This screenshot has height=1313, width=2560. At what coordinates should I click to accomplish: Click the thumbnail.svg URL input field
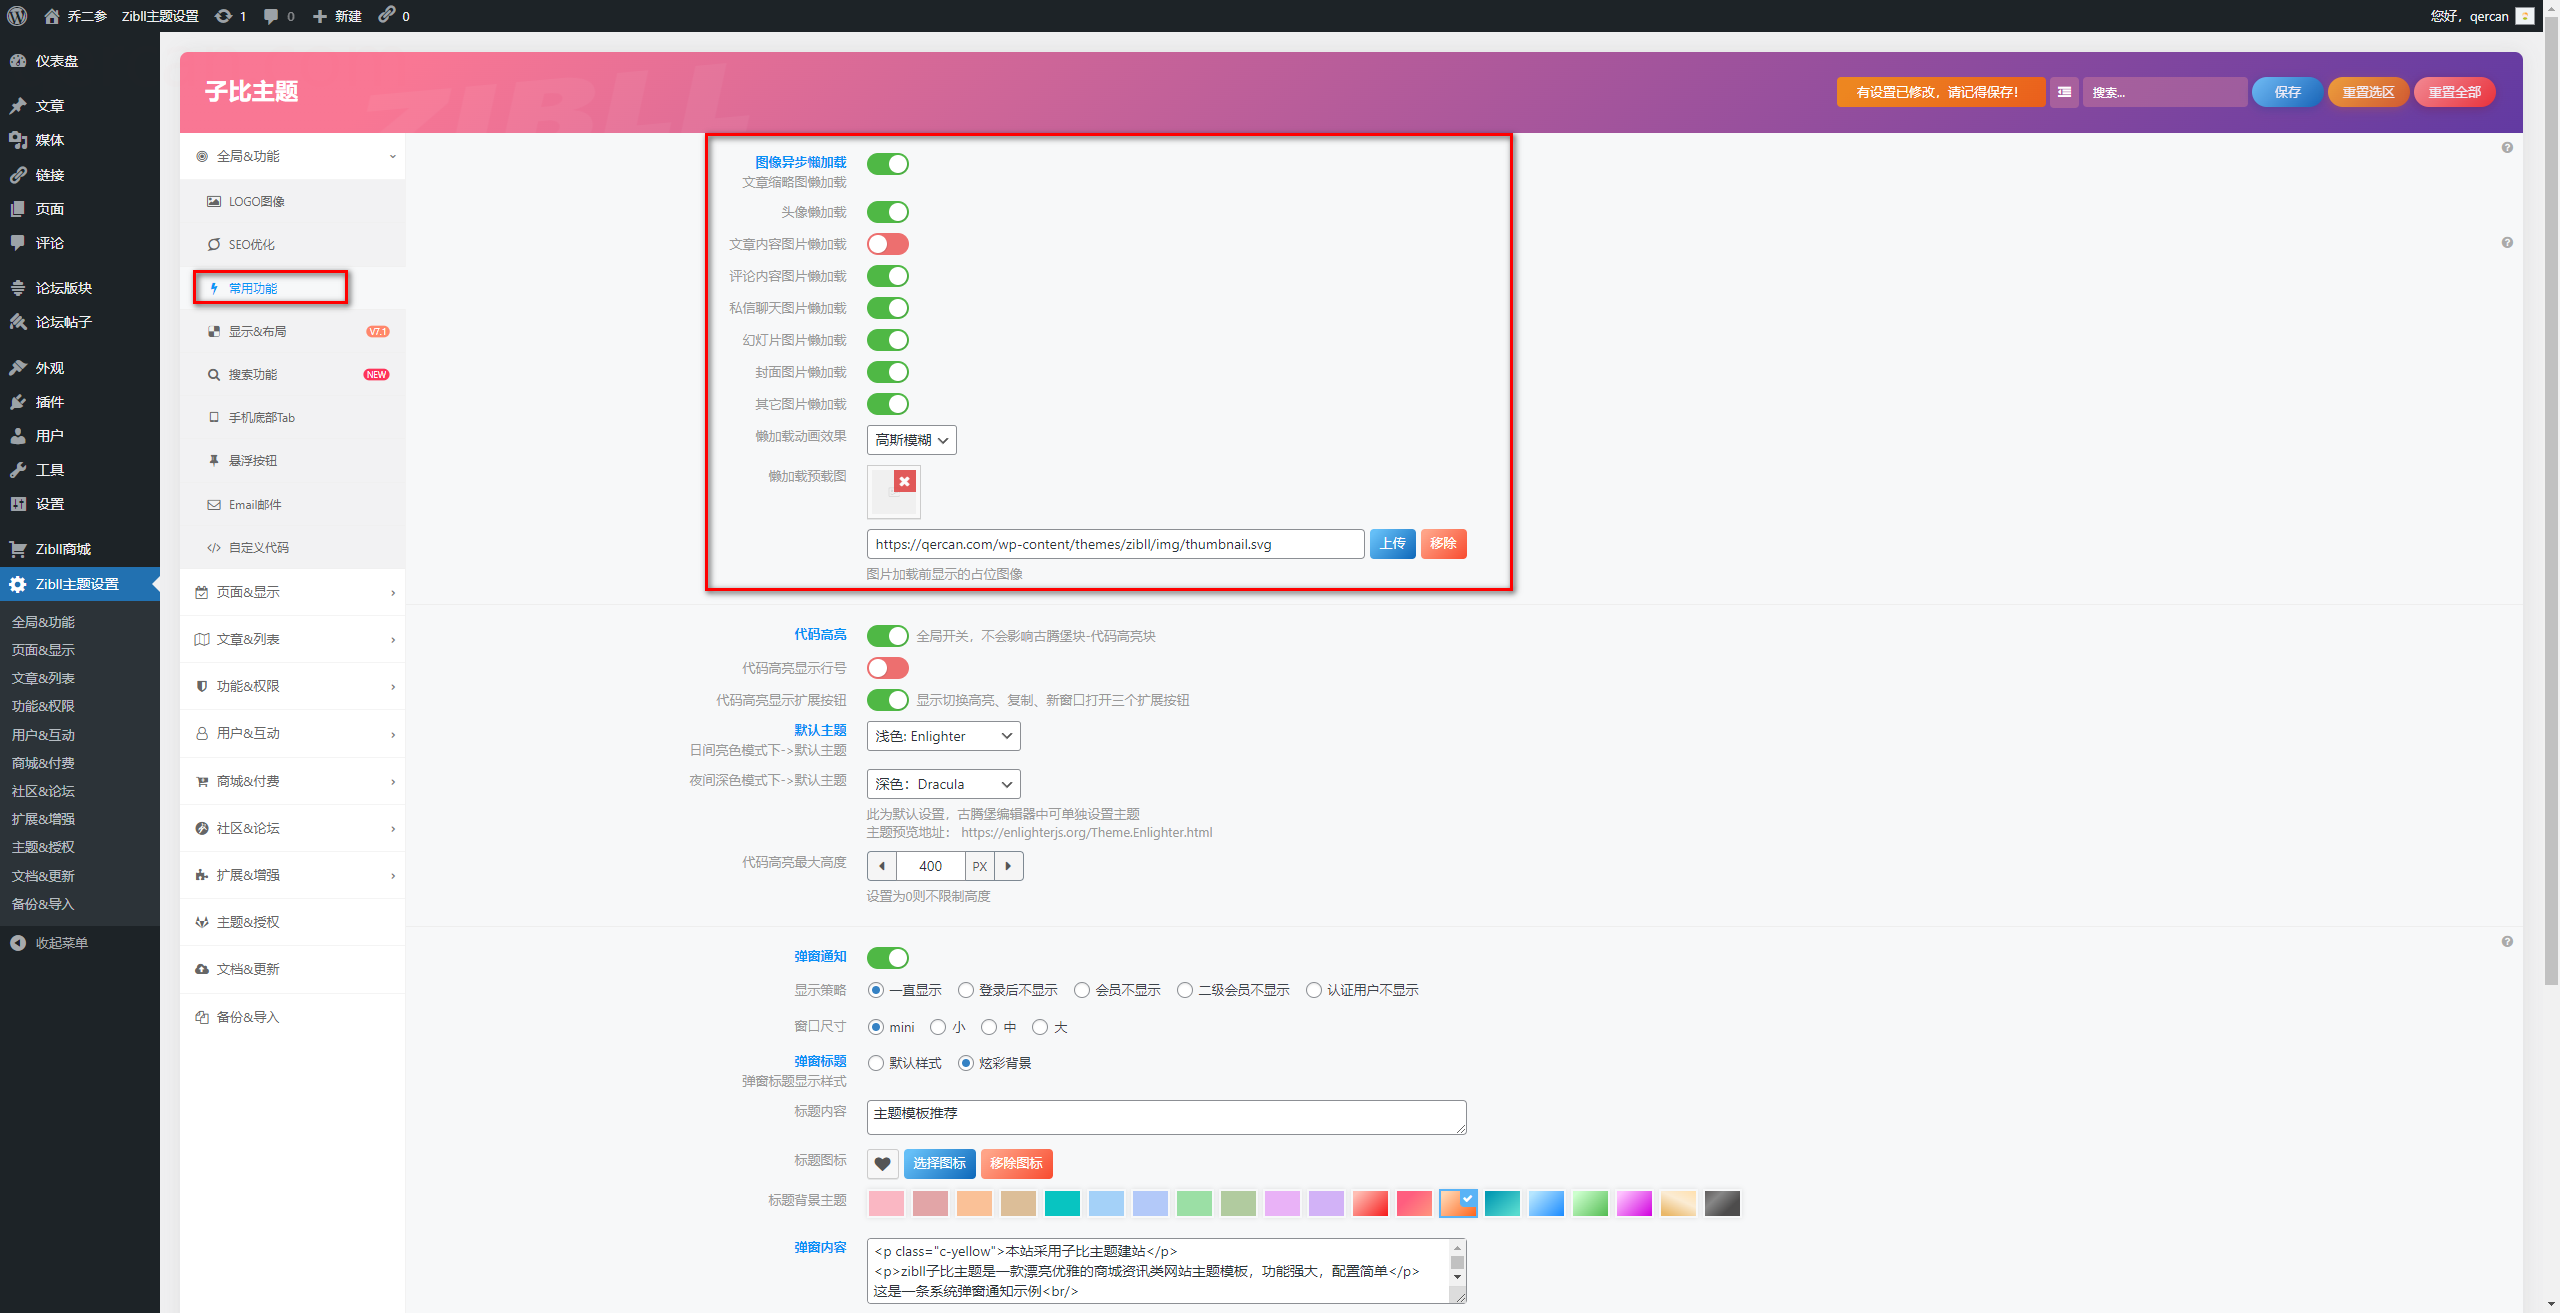click(1114, 544)
